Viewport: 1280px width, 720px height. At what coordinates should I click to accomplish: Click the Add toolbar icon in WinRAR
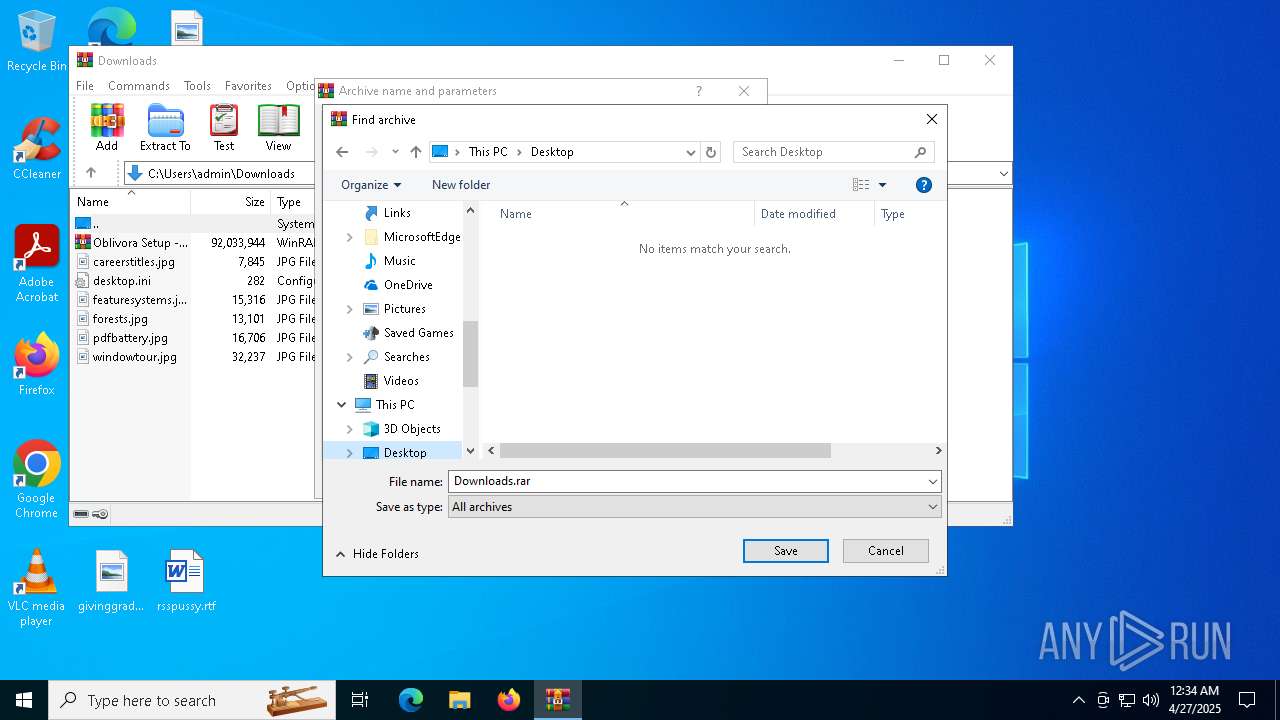point(107,127)
